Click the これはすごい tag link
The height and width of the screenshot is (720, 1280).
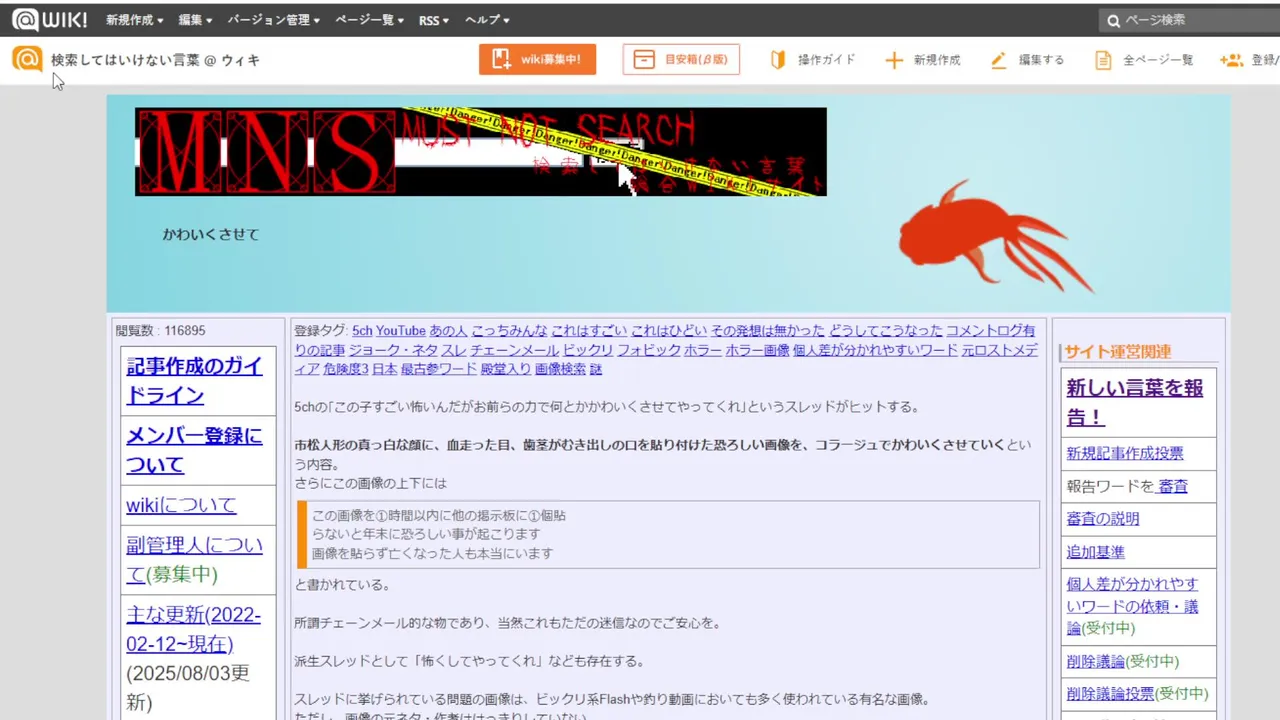click(589, 330)
